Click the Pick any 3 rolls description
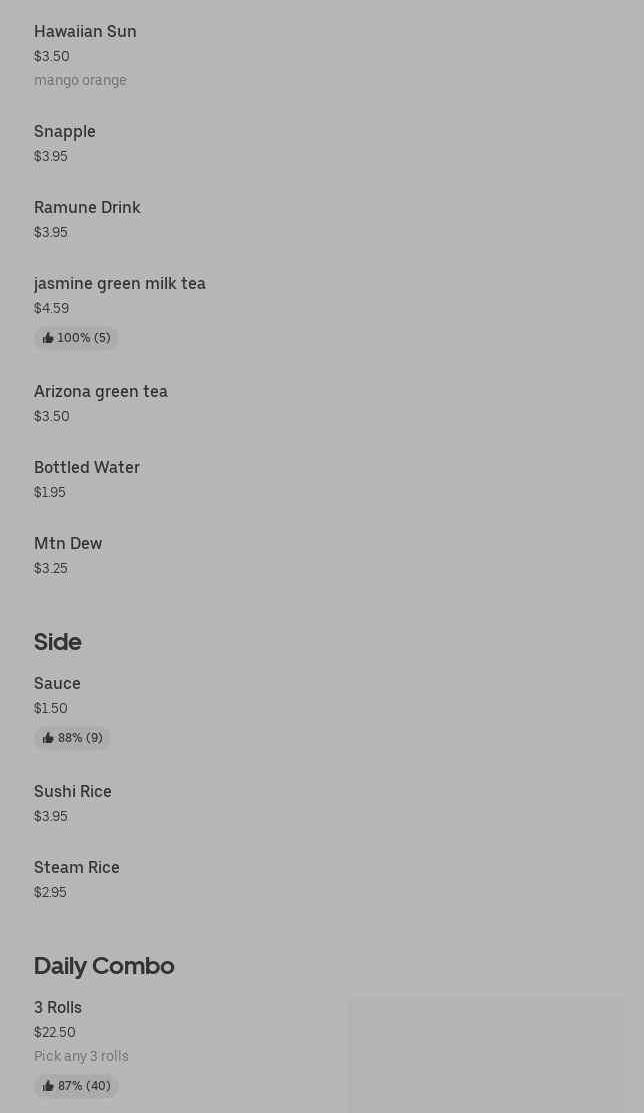The width and height of the screenshot is (644, 1113). 81,1056
